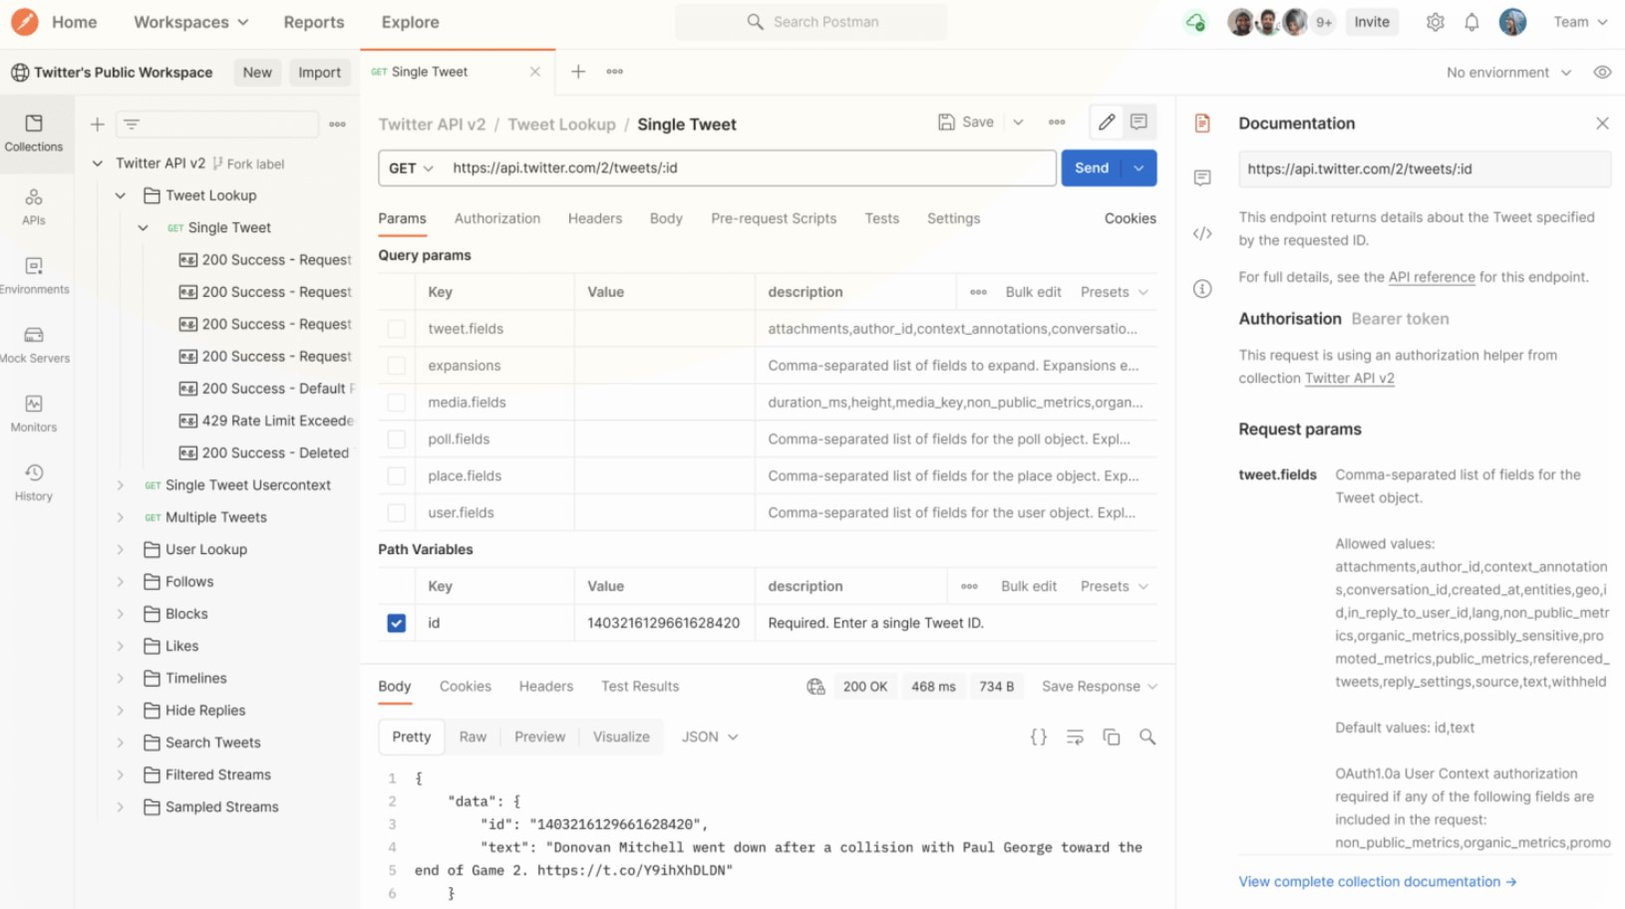Image resolution: width=1625 pixels, height=909 pixels.
Task: Open the No environment dropdown
Action: (x=1508, y=72)
